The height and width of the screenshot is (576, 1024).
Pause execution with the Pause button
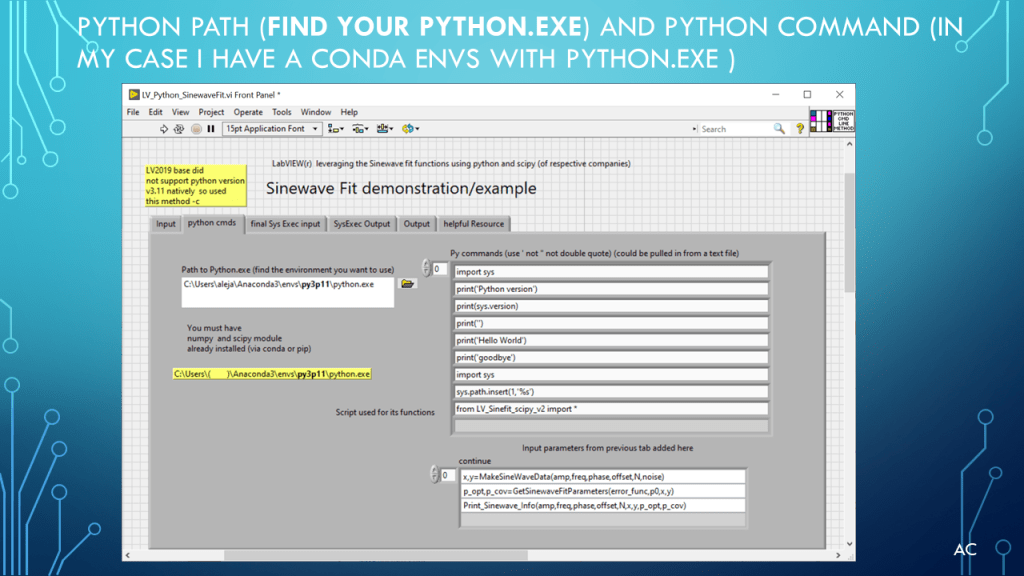coord(211,129)
